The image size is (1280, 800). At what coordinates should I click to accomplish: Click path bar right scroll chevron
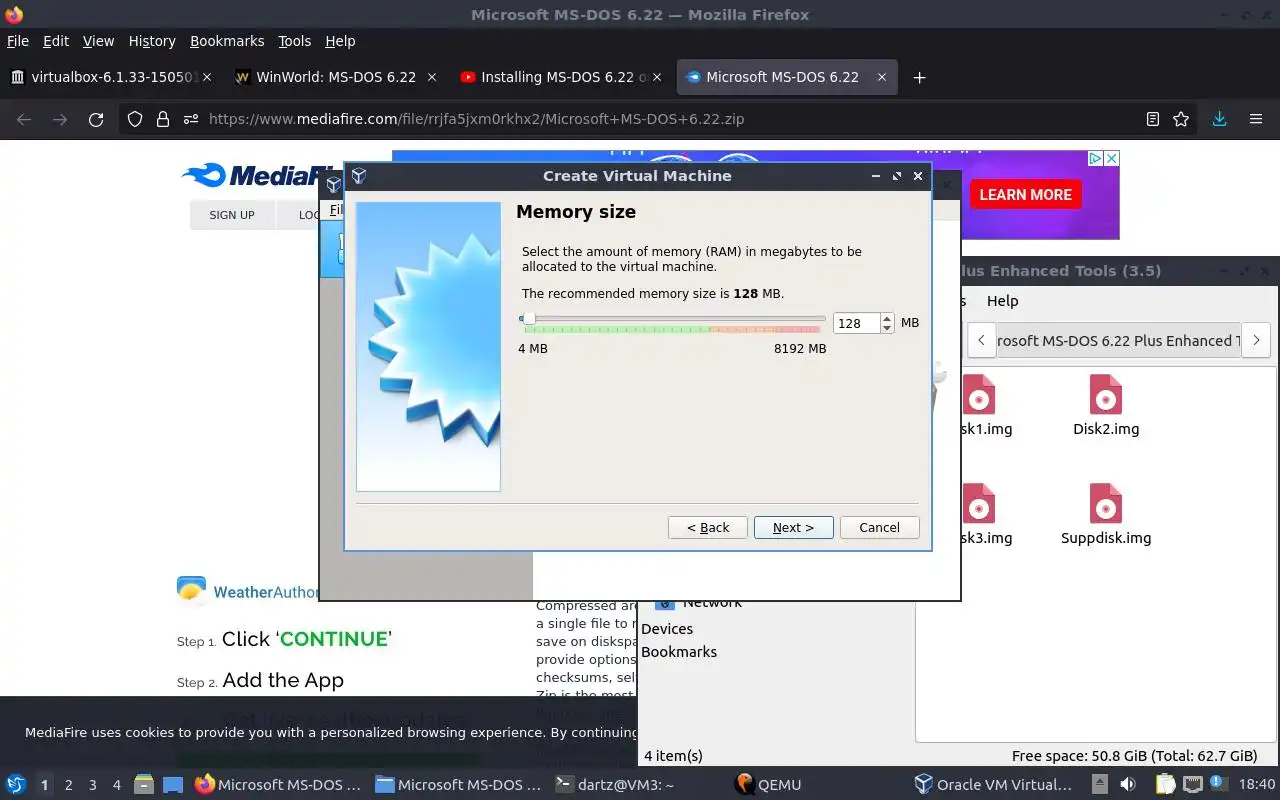click(1256, 340)
